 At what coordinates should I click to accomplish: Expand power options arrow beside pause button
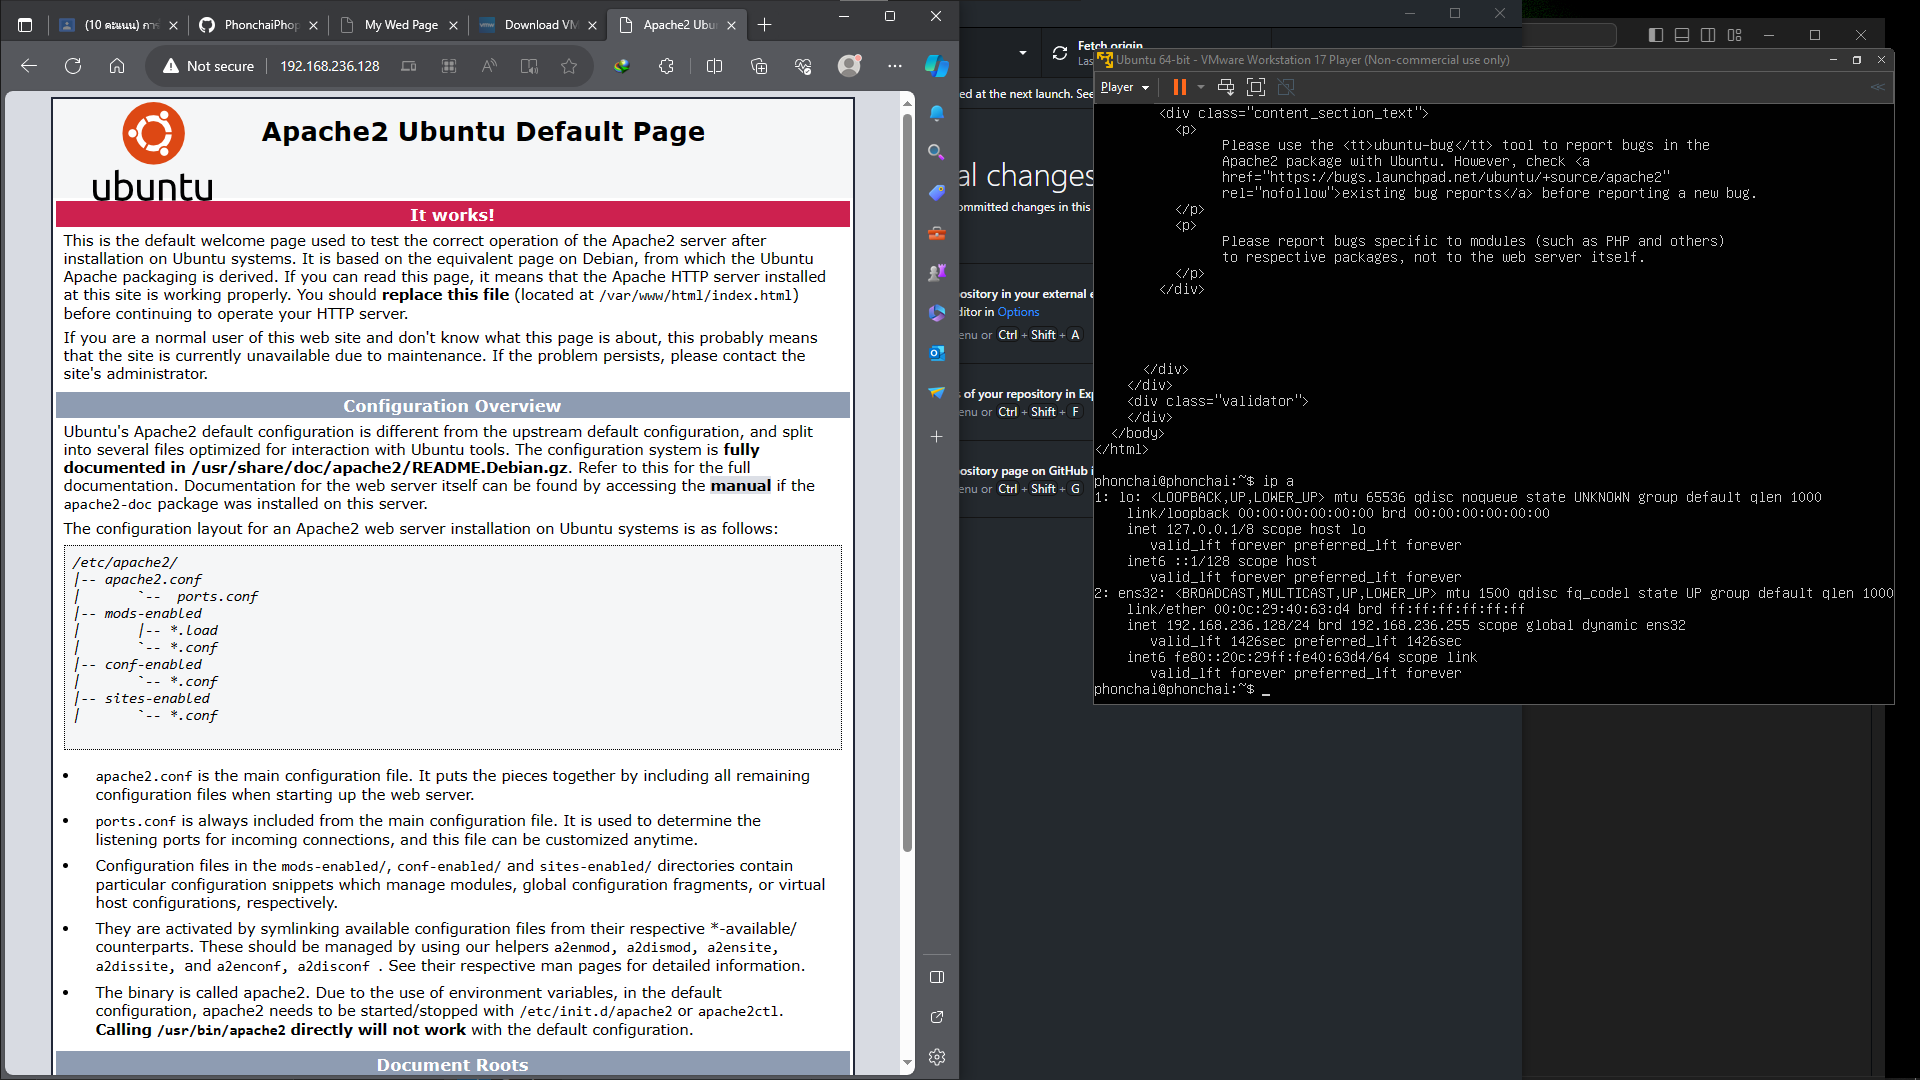pyautogui.click(x=1201, y=87)
